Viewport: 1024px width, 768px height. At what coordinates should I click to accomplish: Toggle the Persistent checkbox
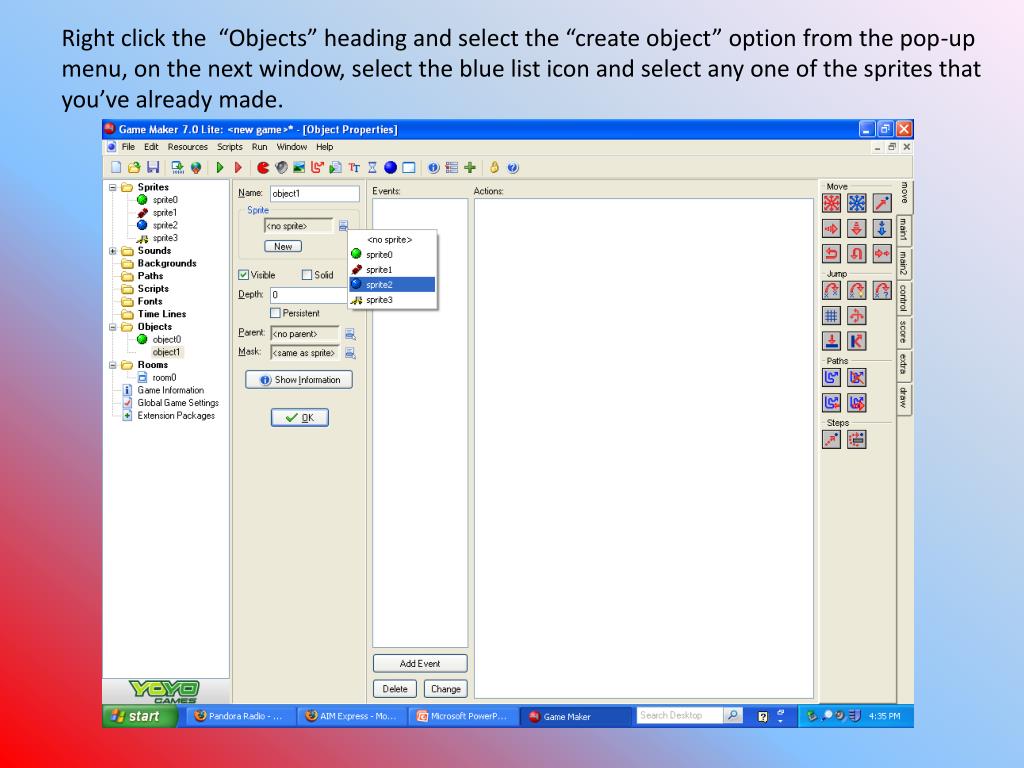coord(276,313)
